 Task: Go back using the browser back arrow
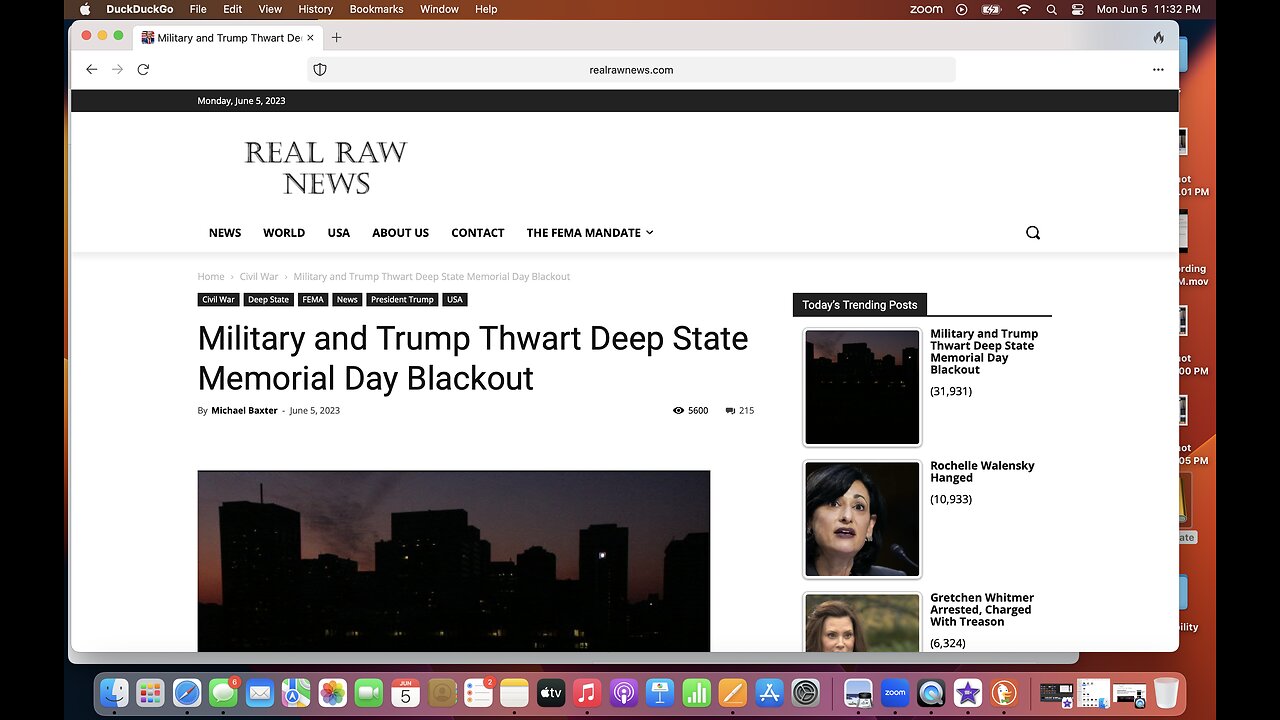pyautogui.click(x=92, y=69)
